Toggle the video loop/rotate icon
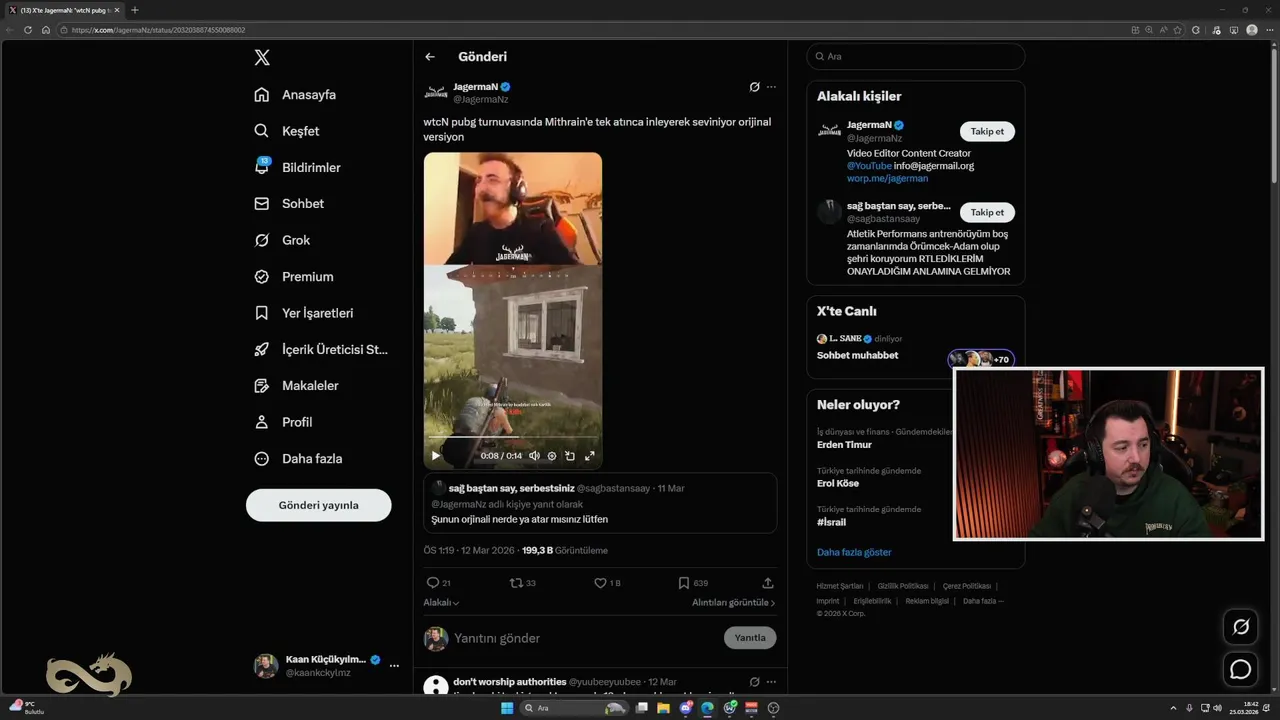The width and height of the screenshot is (1280, 720). point(570,456)
